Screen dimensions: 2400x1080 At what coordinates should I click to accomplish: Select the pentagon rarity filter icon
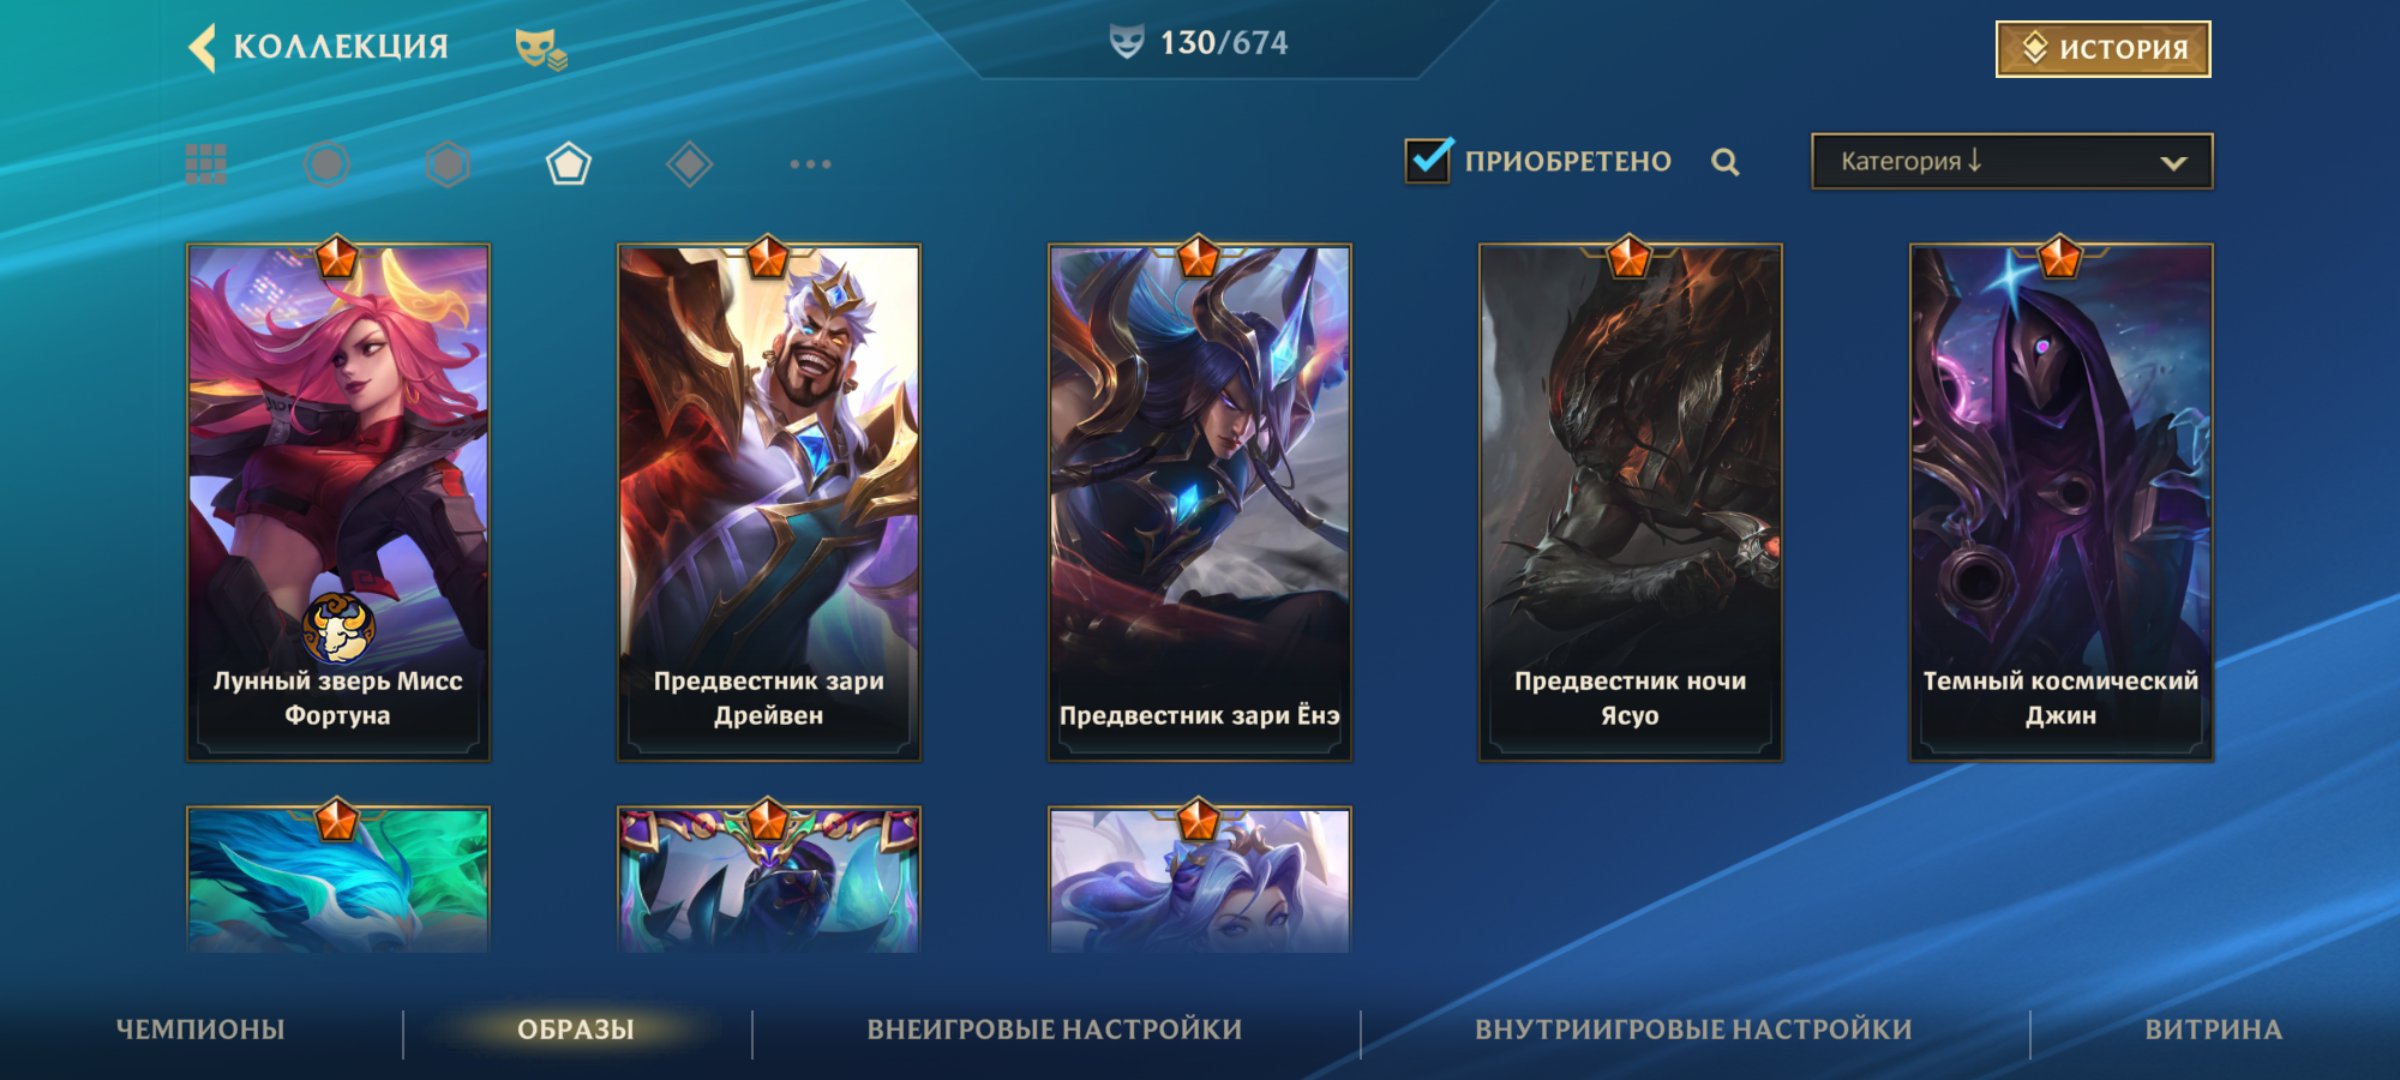click(x=569, y=164)
